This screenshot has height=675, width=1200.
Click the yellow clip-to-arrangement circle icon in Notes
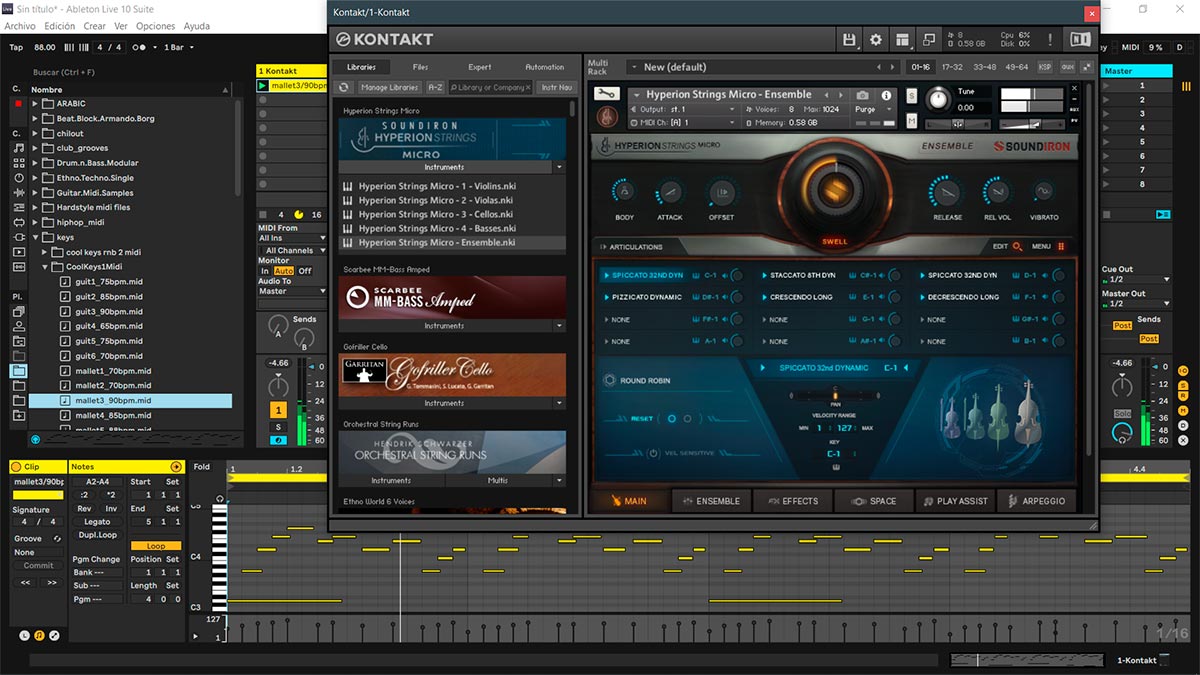pos(177,467)
